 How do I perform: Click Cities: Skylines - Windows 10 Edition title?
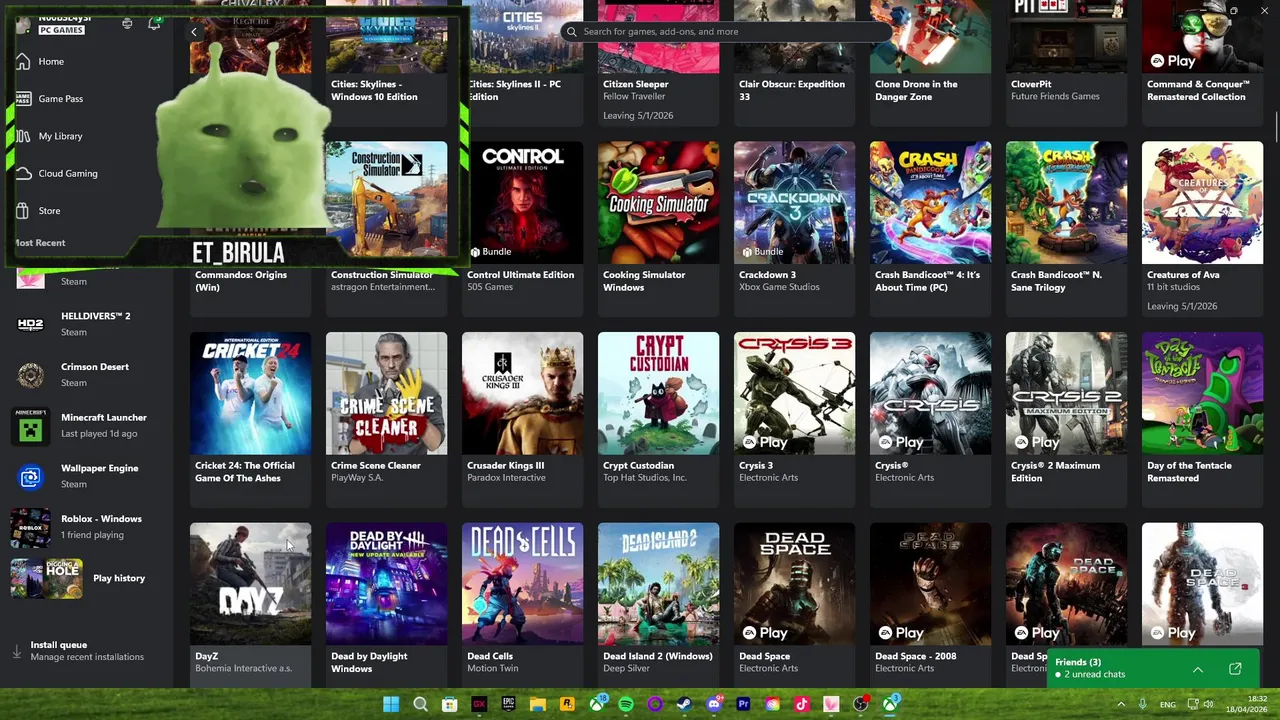point(374,90)
